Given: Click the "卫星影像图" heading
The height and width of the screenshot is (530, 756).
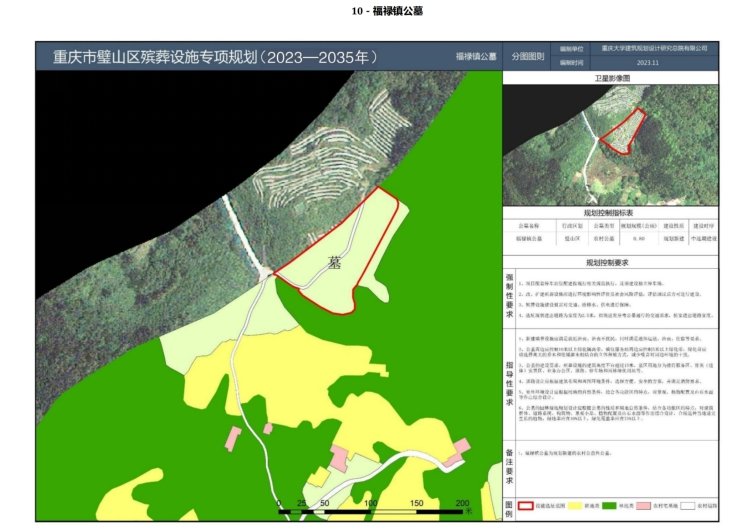Looking at the screenshot, I should click(612, 78).
